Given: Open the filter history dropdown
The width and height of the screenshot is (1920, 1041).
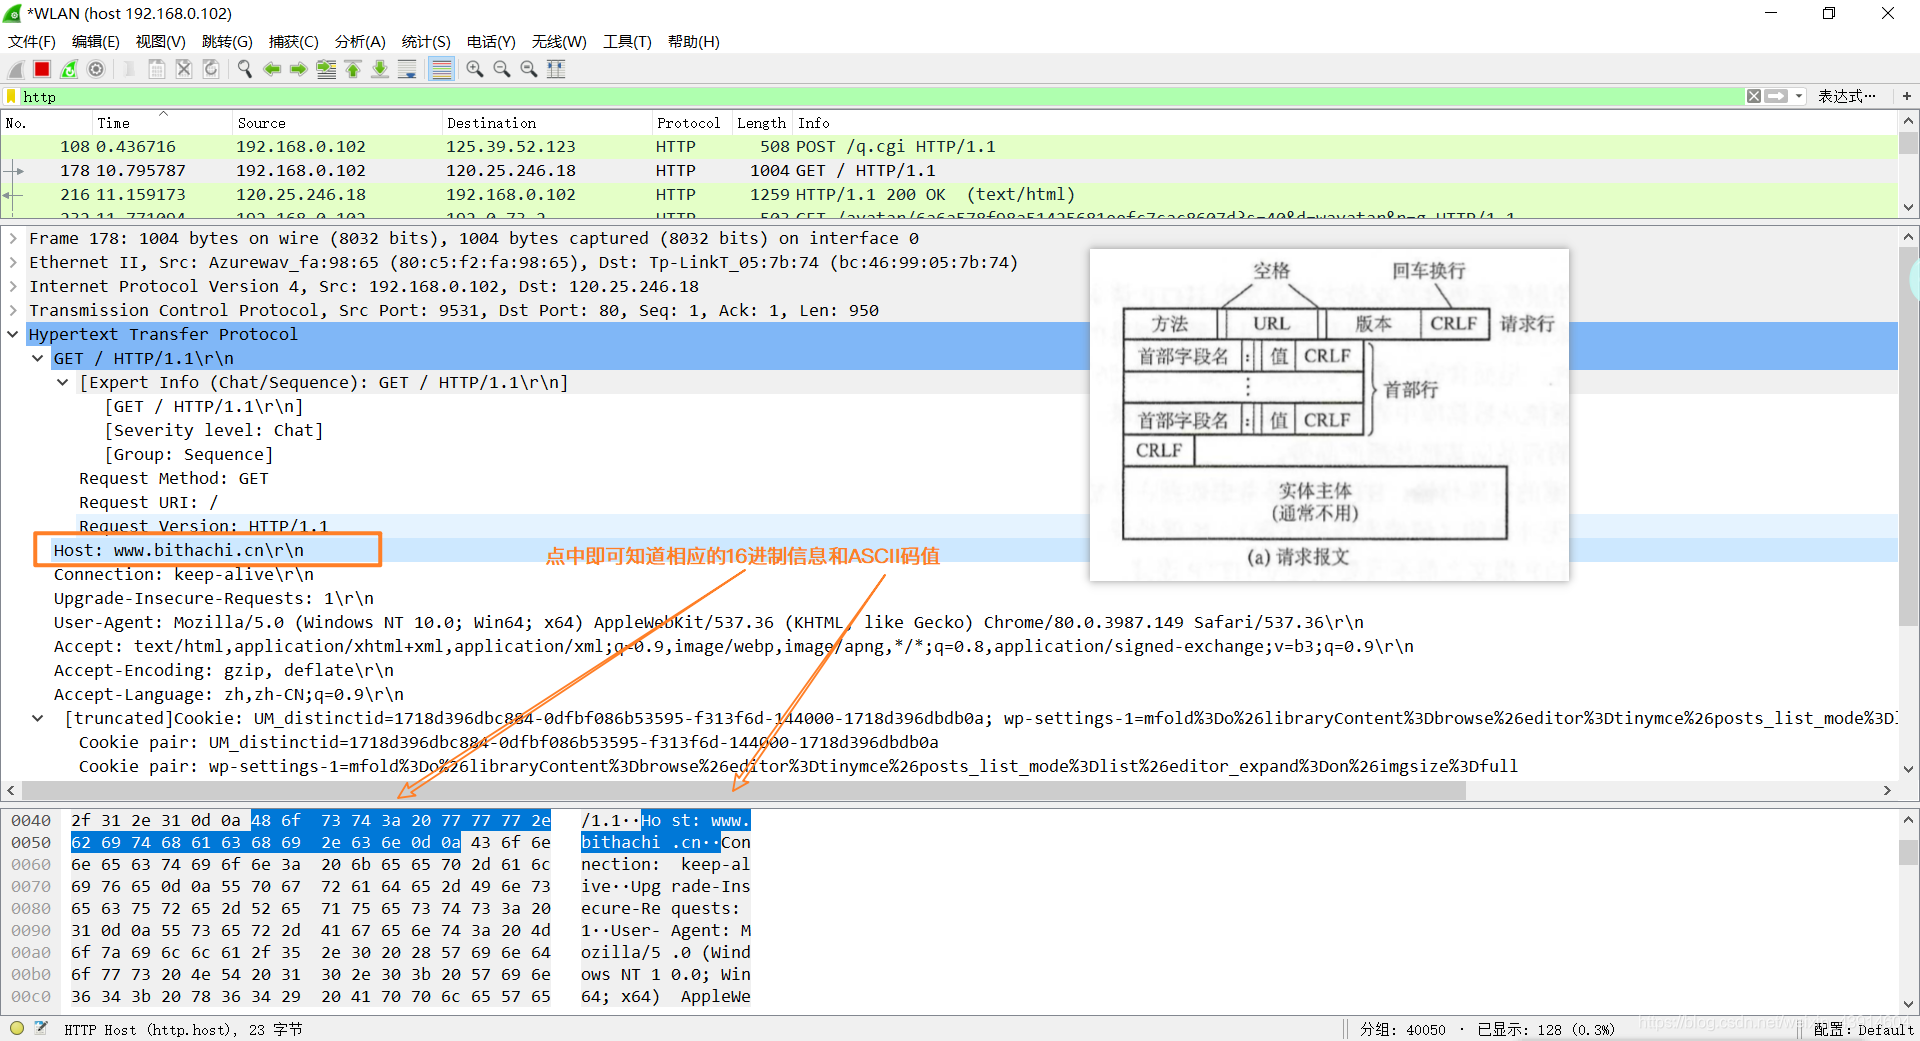Looking at the screenshot, I should coord(1799,96).
